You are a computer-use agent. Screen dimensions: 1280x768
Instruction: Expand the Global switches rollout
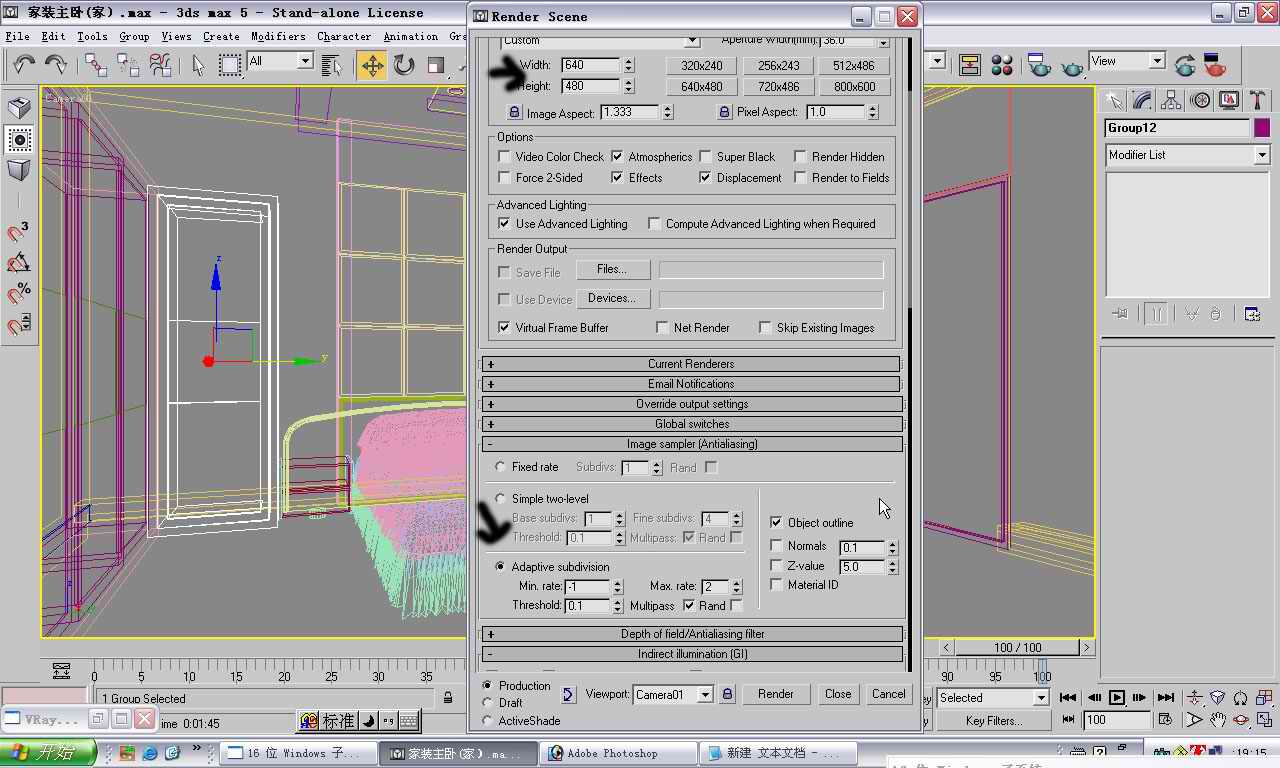click(691, 424)
